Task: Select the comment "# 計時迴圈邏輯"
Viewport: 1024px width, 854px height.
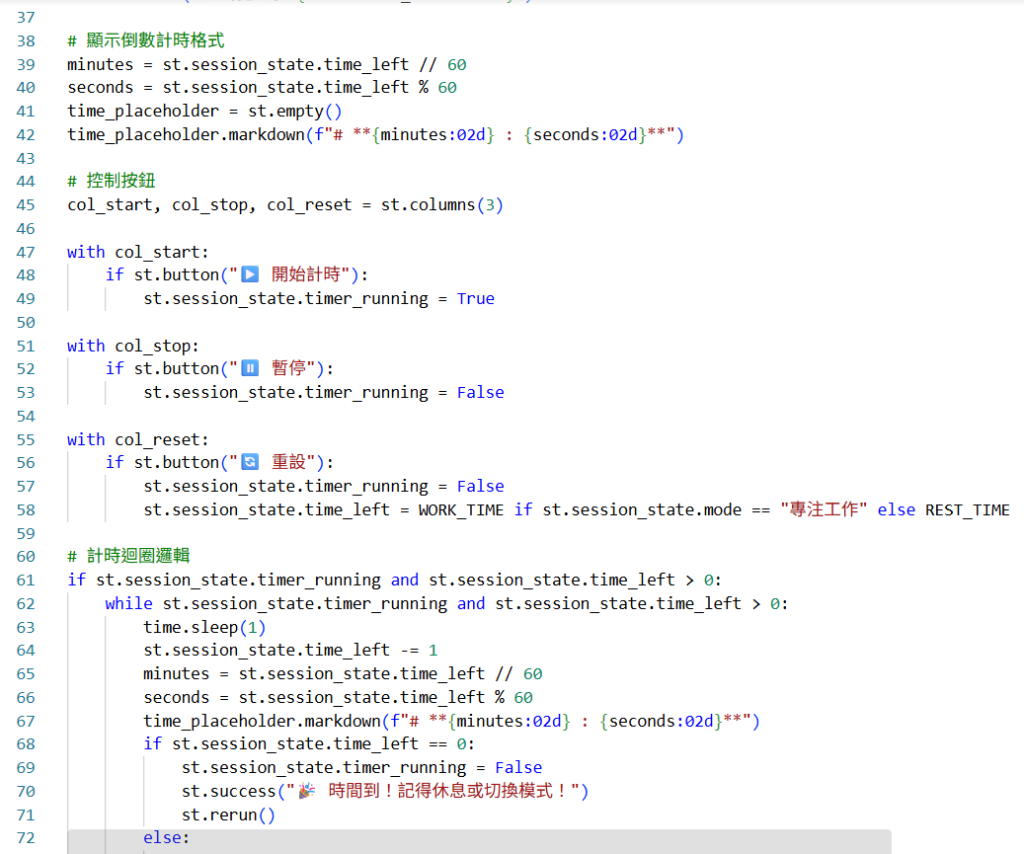Action: pyautogui.click(x=129, y=556)
